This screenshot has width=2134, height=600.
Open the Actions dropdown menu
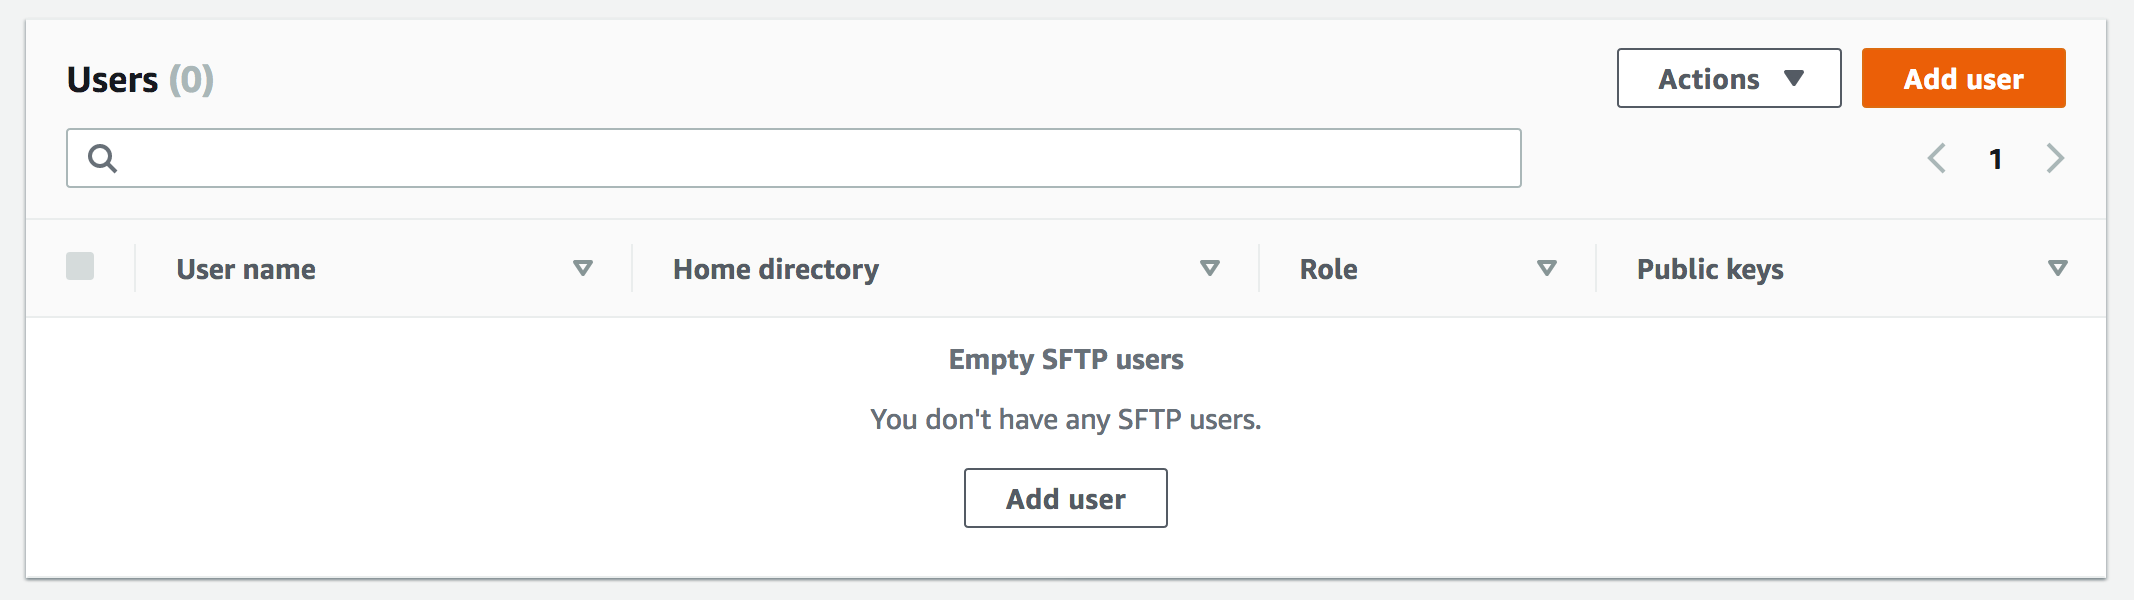click(x=1729, y=78)
